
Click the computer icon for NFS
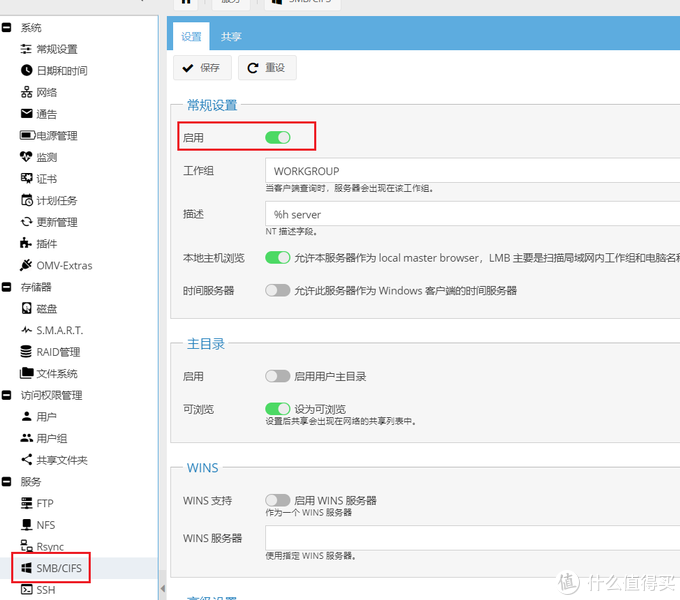[x=26, y=525]
